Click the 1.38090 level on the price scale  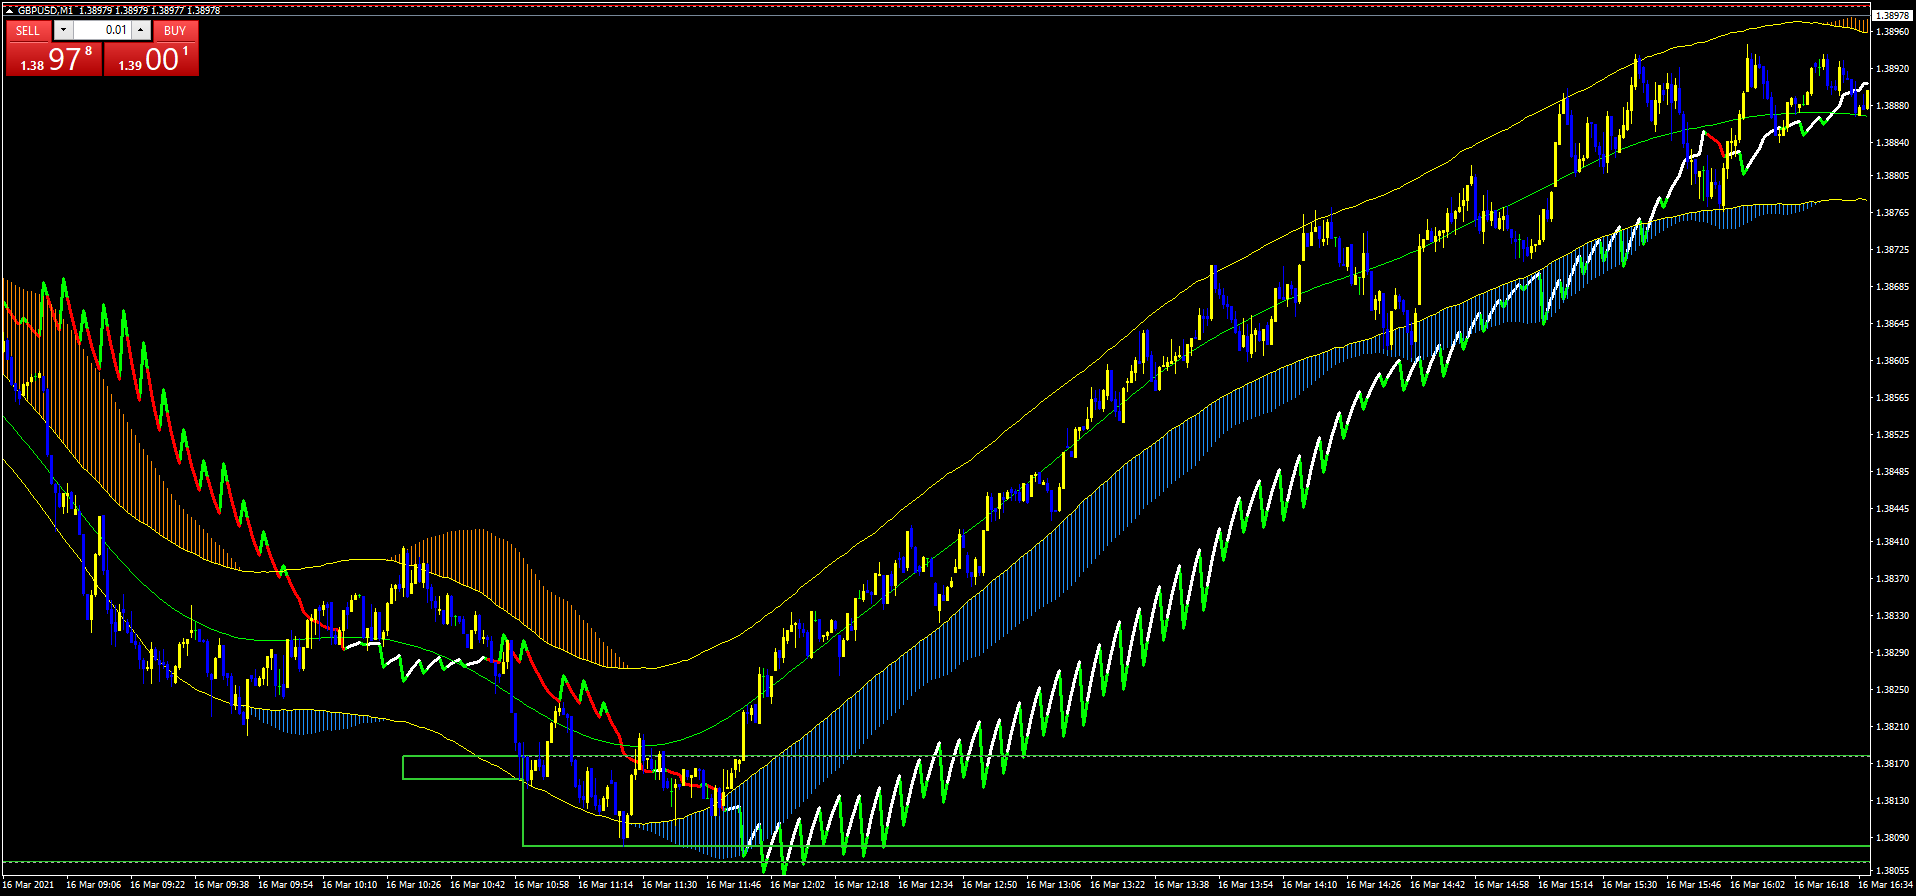coord(1891,838)
